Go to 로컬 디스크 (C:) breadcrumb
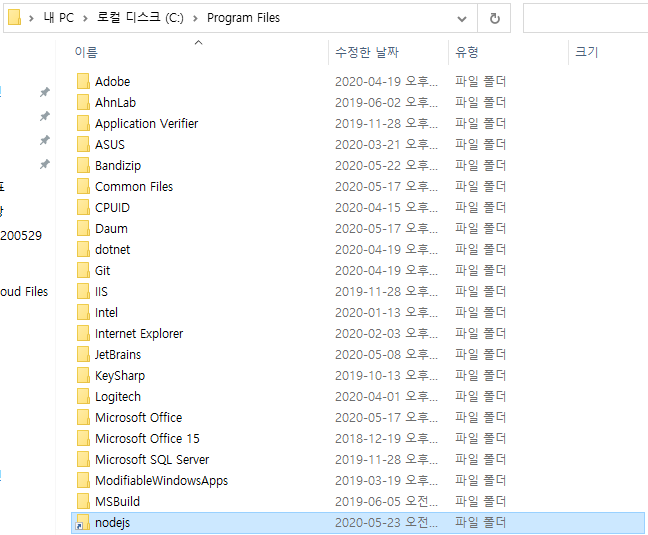Image resolution: width=648 pixels, height=535 pixels. (140, 18)
